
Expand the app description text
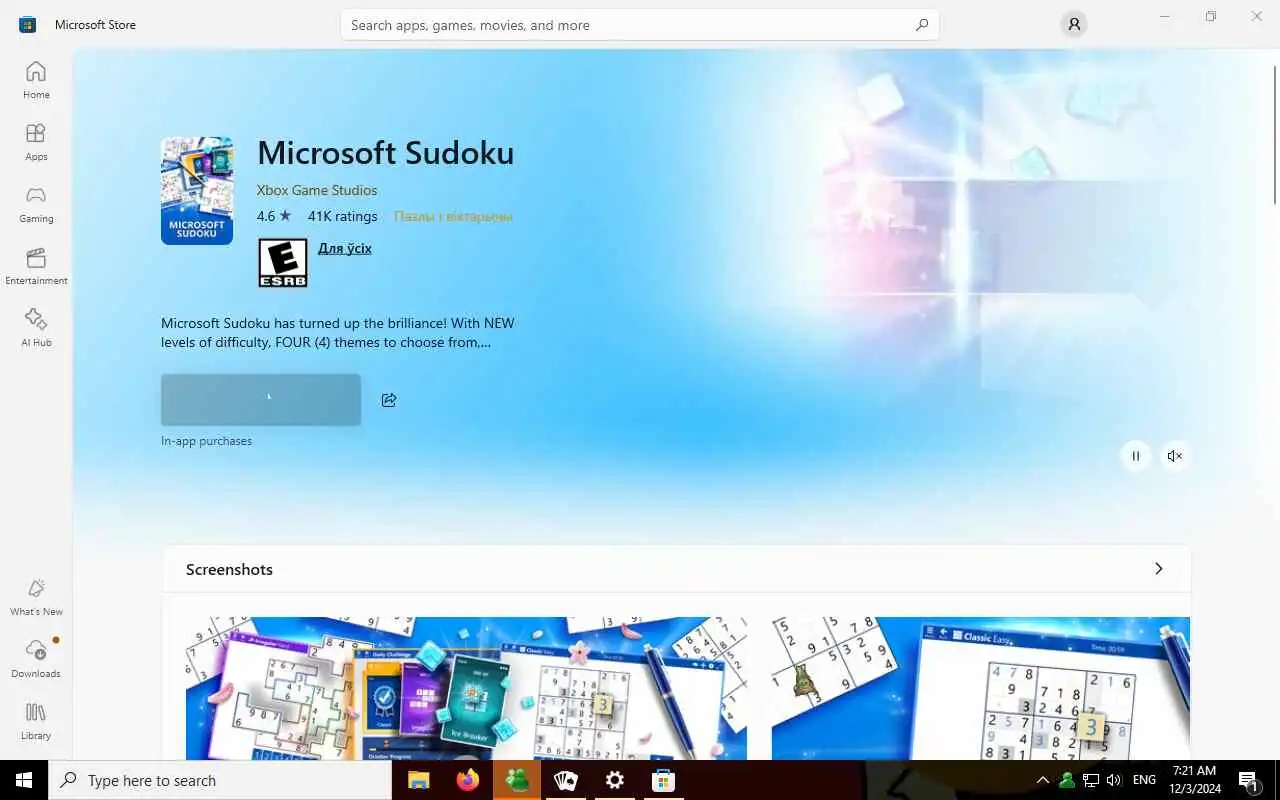point(338,333)
